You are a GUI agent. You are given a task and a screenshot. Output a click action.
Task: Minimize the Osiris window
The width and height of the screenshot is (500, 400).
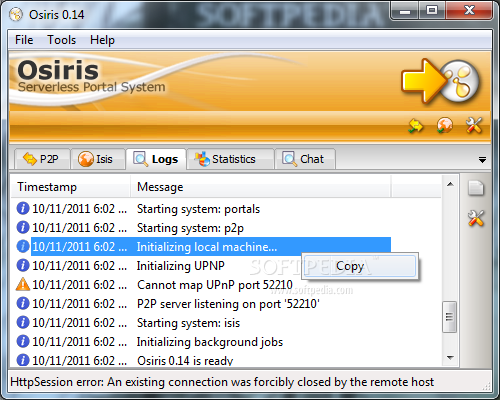pyautogui.click(x=405, y=11)
